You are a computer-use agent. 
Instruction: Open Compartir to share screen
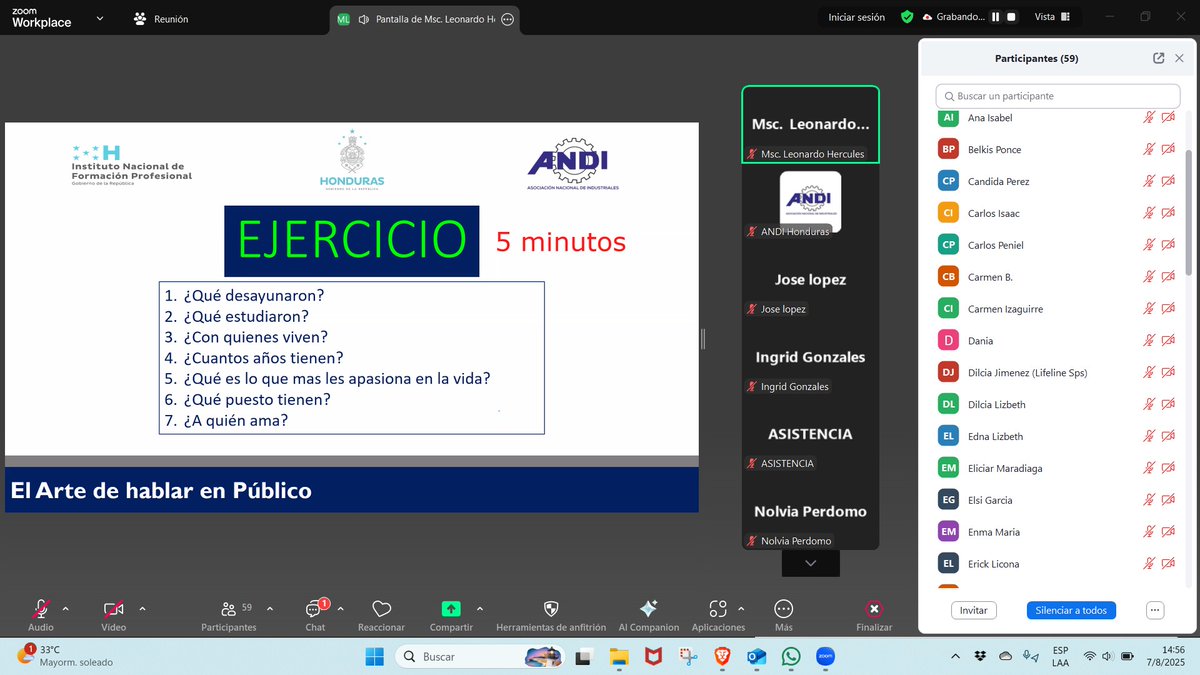pos(450,610)
